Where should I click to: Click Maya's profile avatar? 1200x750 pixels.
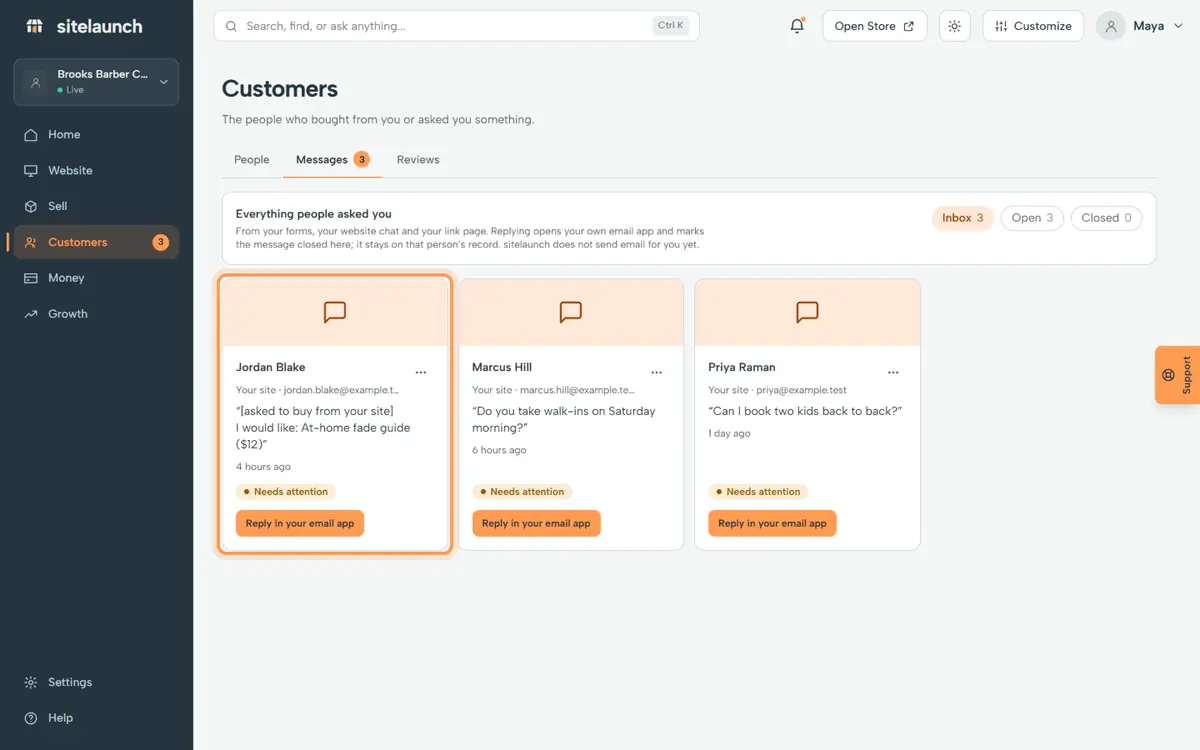pos(1111,26)
